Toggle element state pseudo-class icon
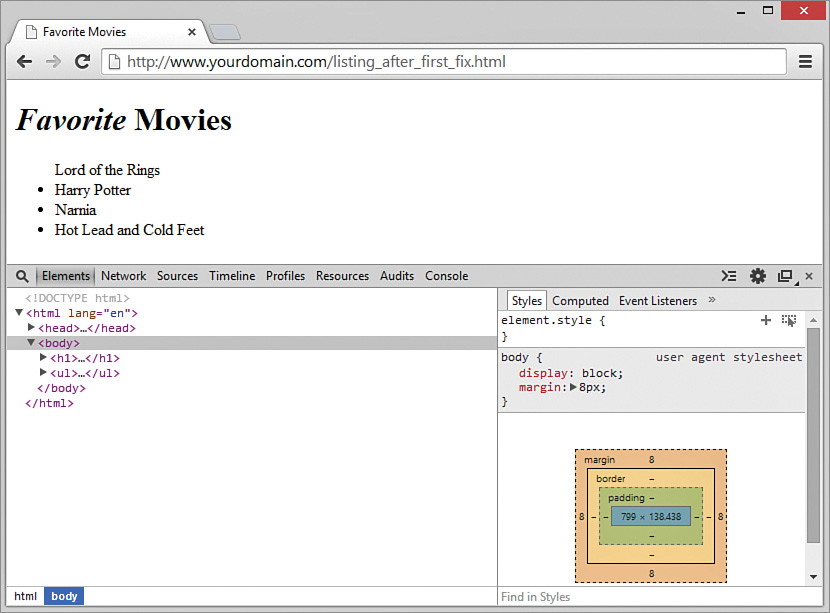Image resolution: width=830 pixels, height=613 pixels. click(789, 320)
